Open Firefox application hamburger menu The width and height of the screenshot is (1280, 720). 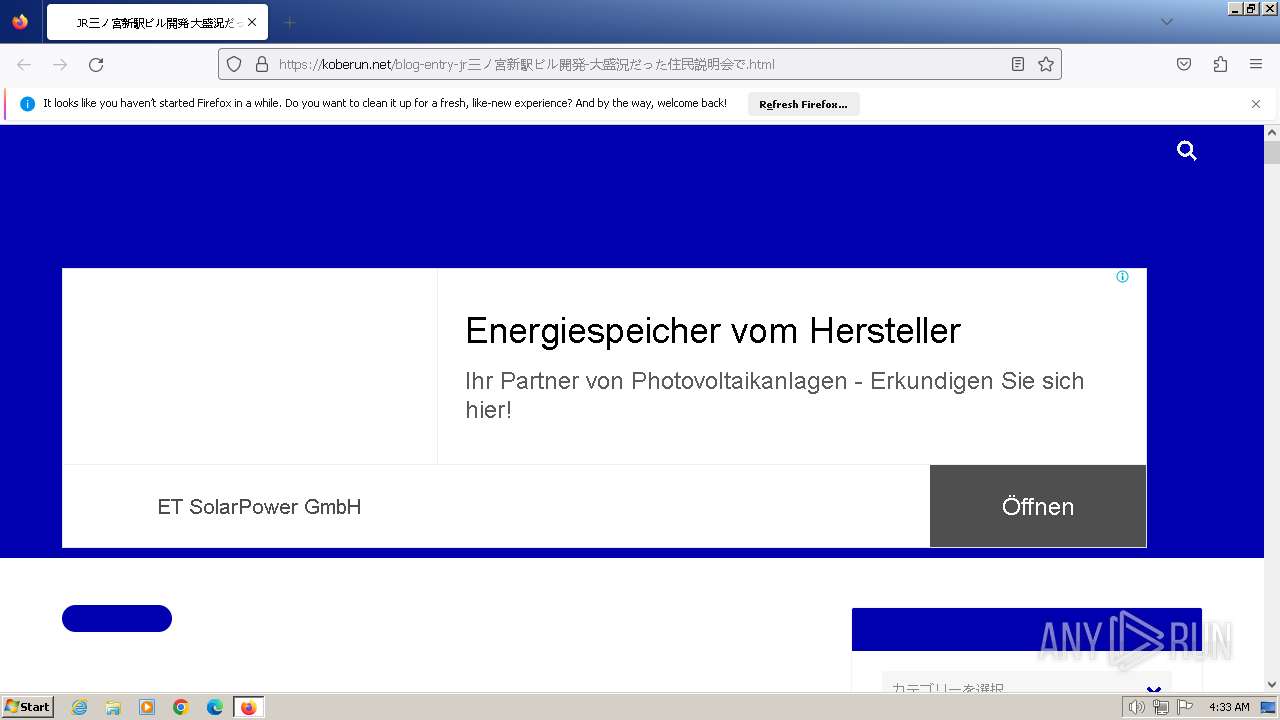coord(1256,64)
